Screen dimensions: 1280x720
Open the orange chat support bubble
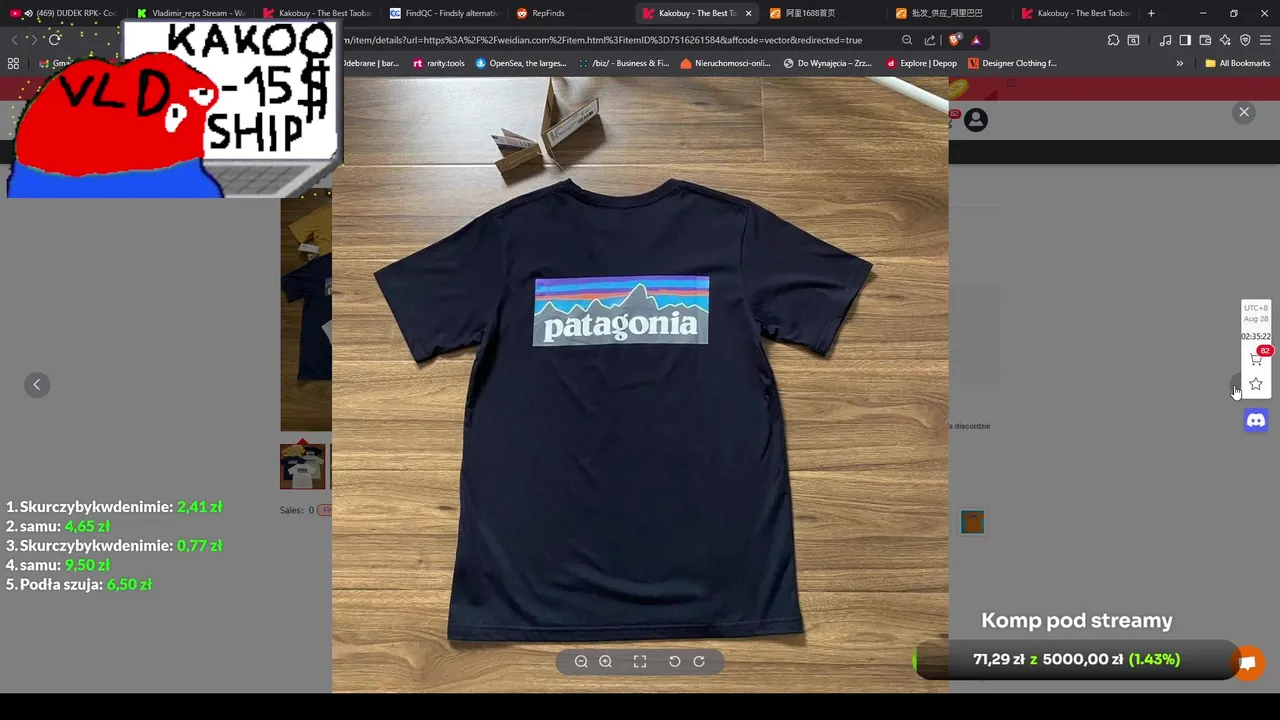pyautogui.click(x=1248, y=663)
